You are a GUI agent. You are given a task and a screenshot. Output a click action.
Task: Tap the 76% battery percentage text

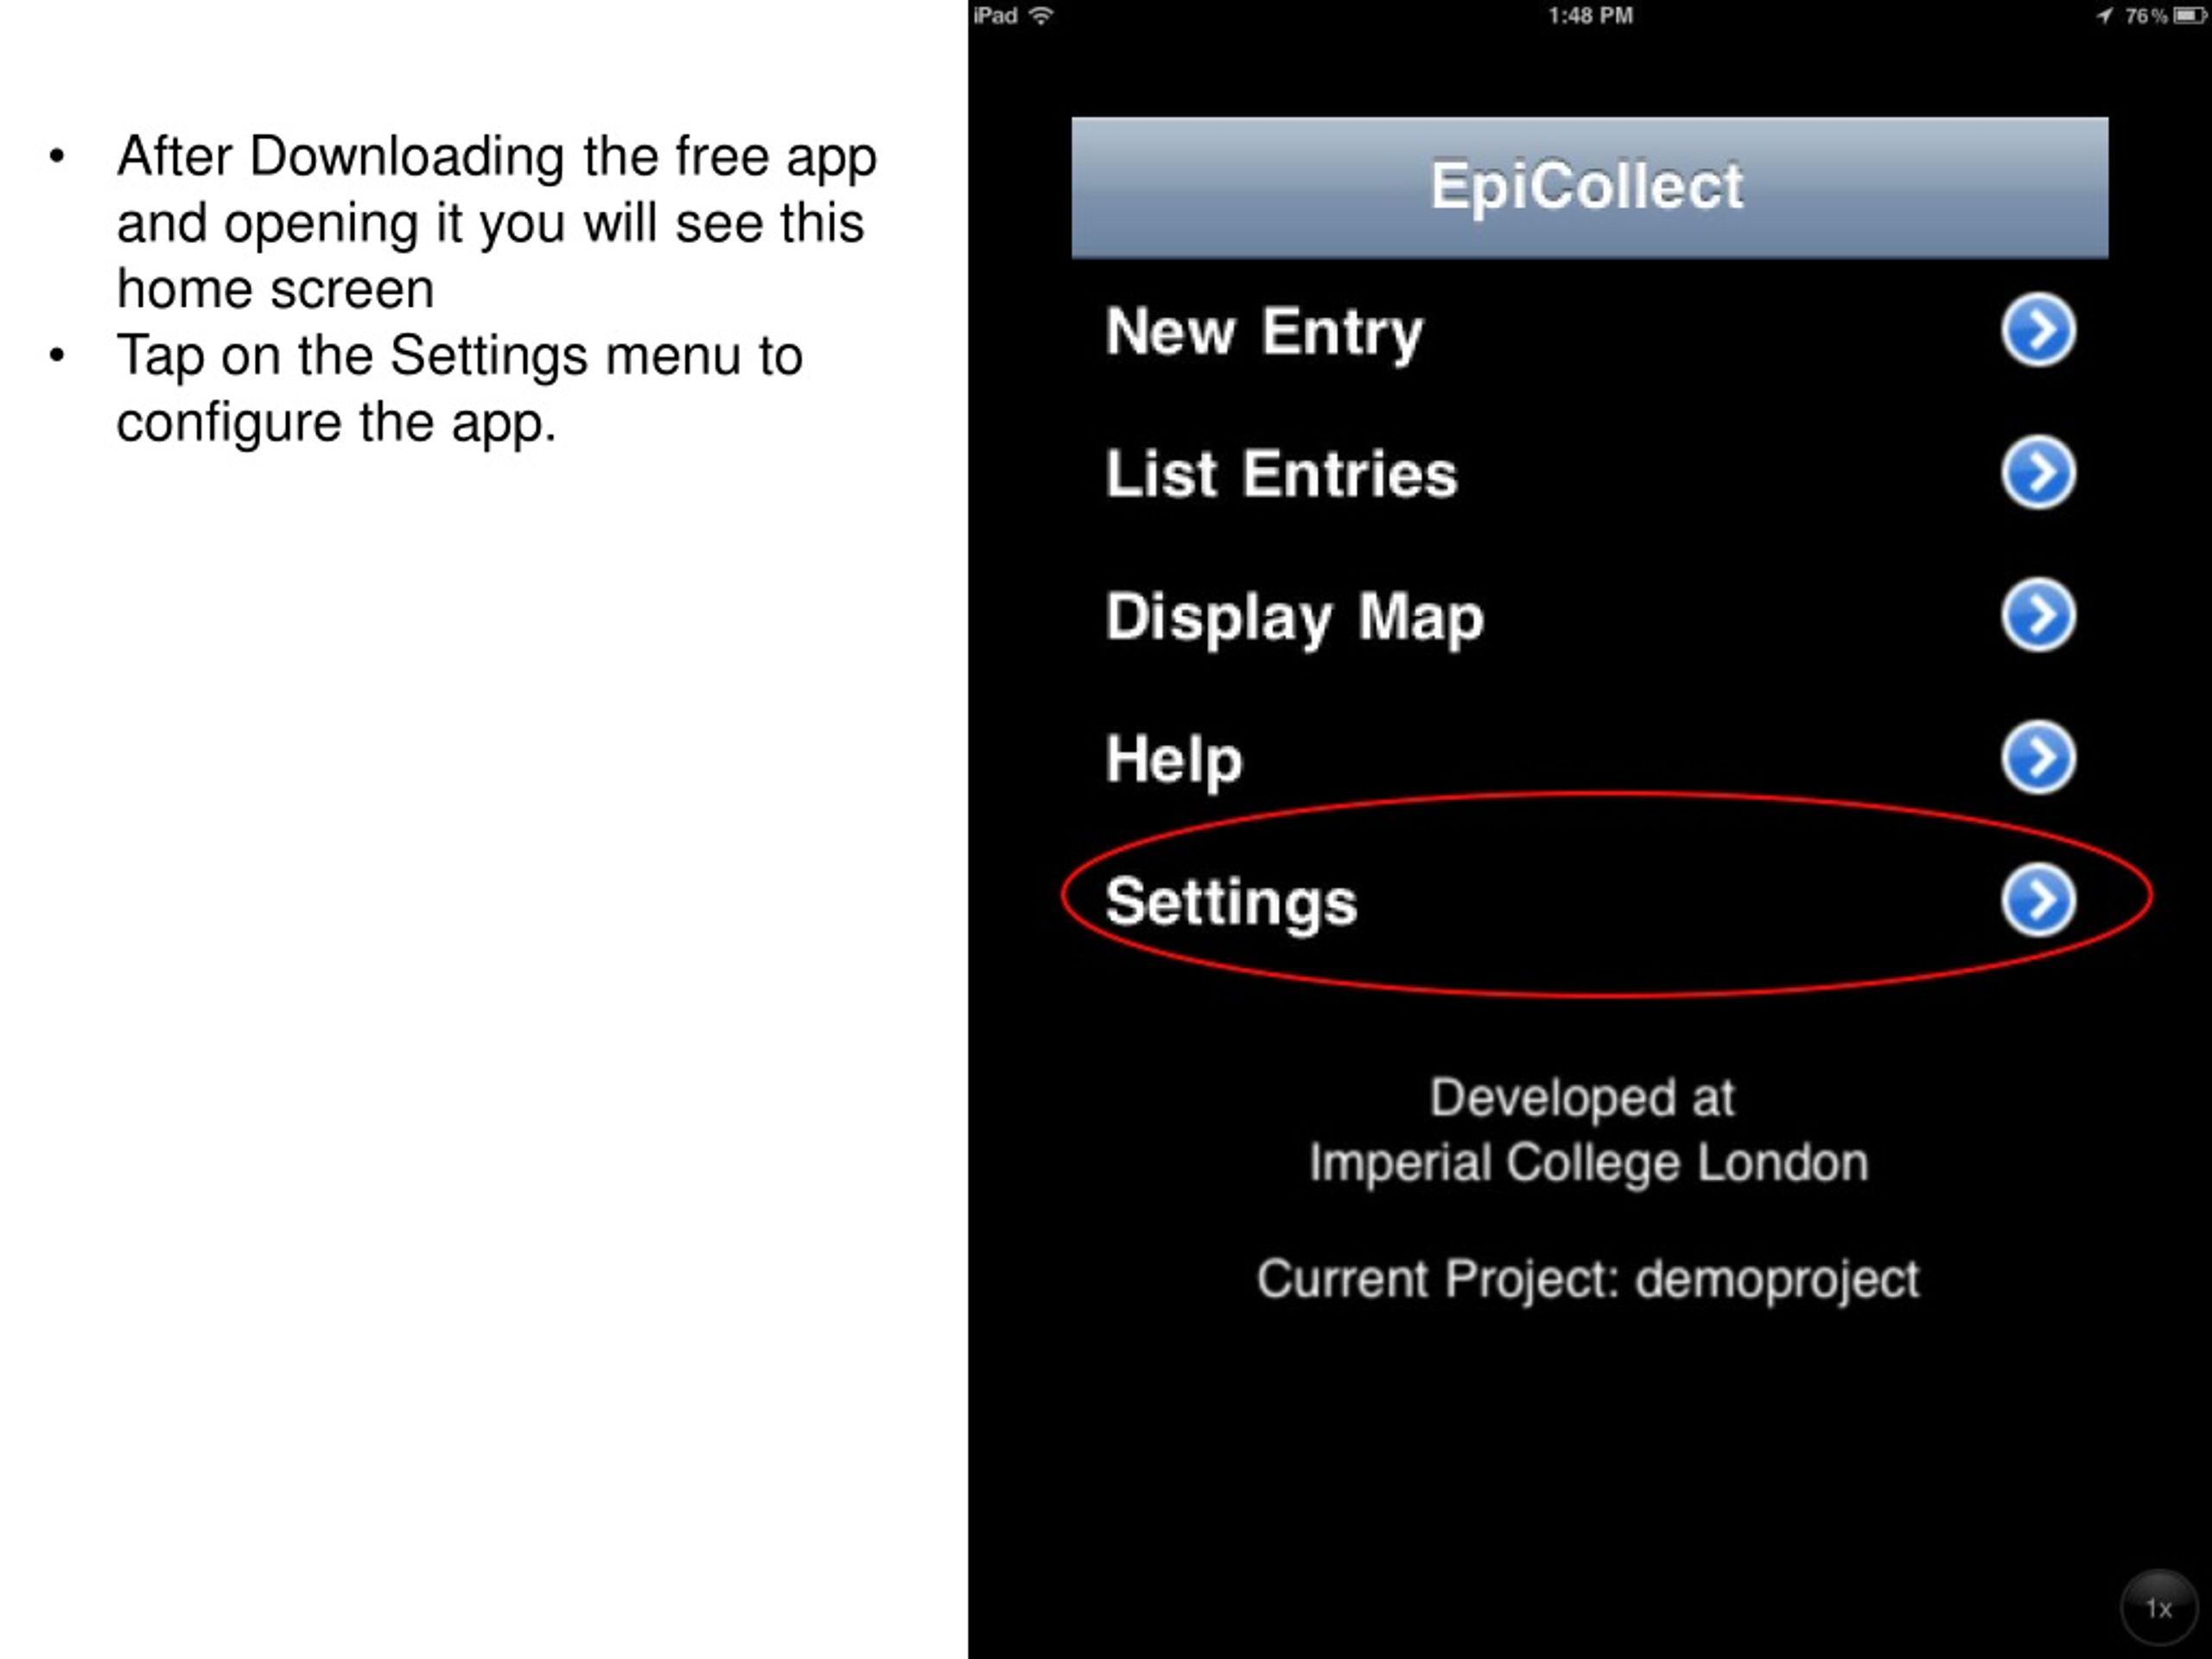click(2146, 16)
